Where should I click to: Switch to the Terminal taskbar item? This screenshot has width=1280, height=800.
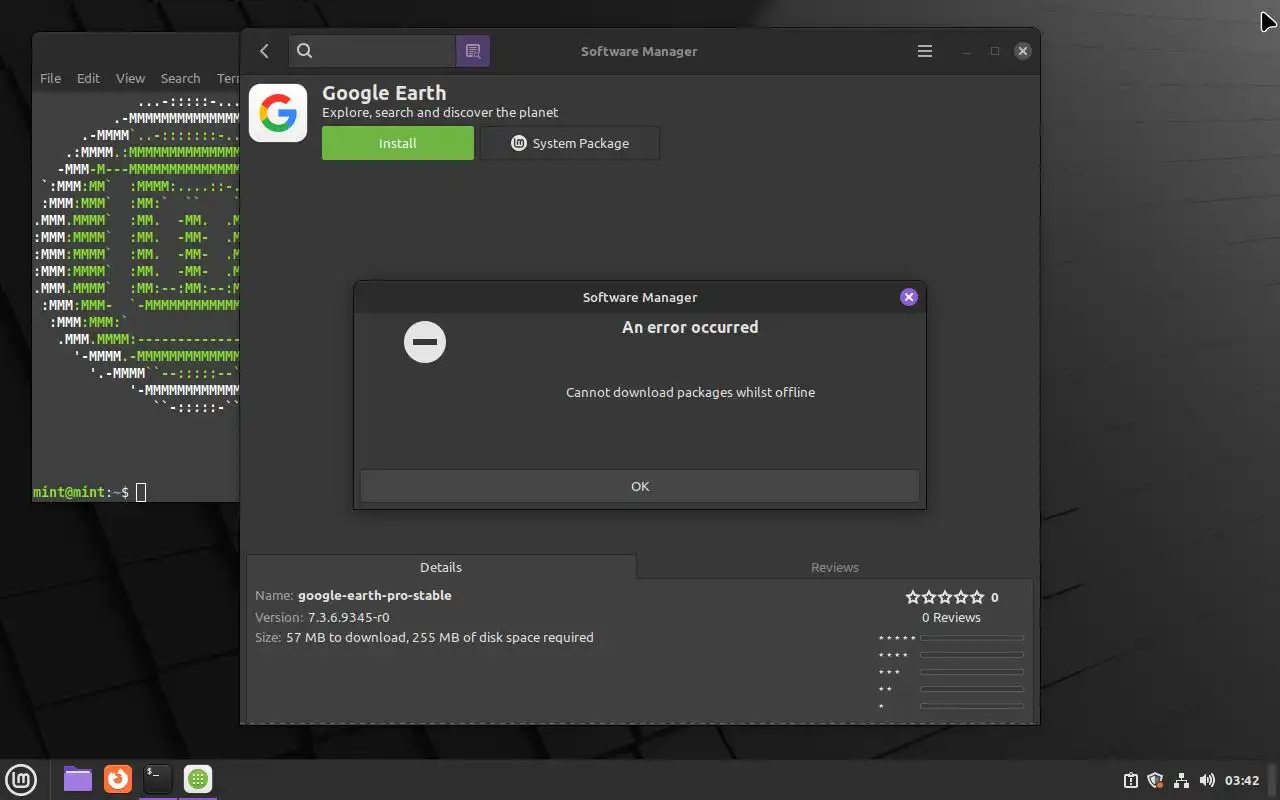coord(158,778)
